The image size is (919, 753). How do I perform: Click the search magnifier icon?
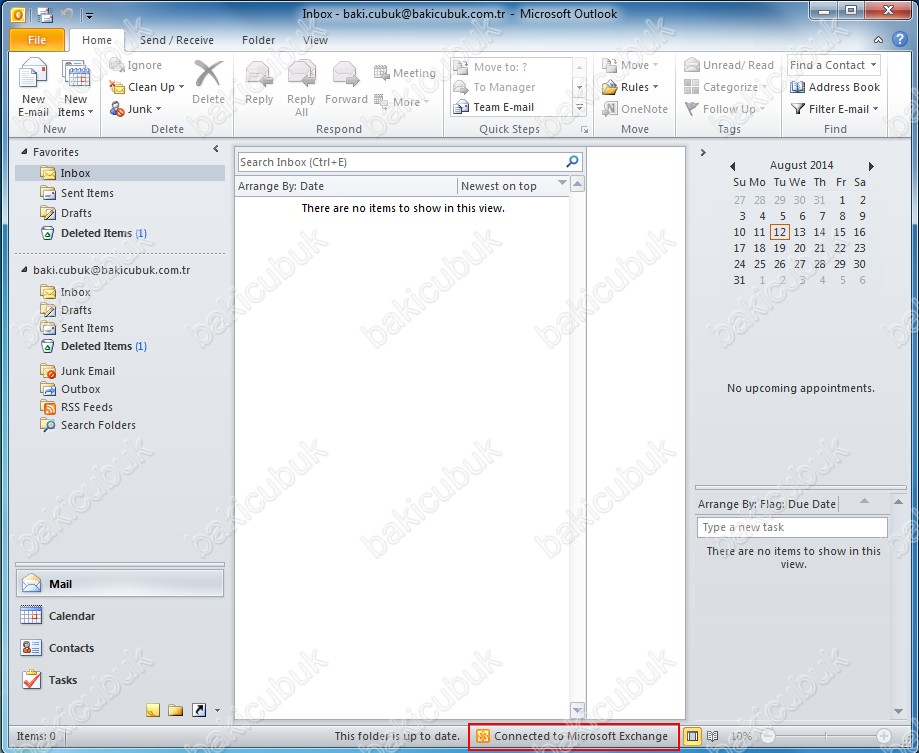click(573, 162)
